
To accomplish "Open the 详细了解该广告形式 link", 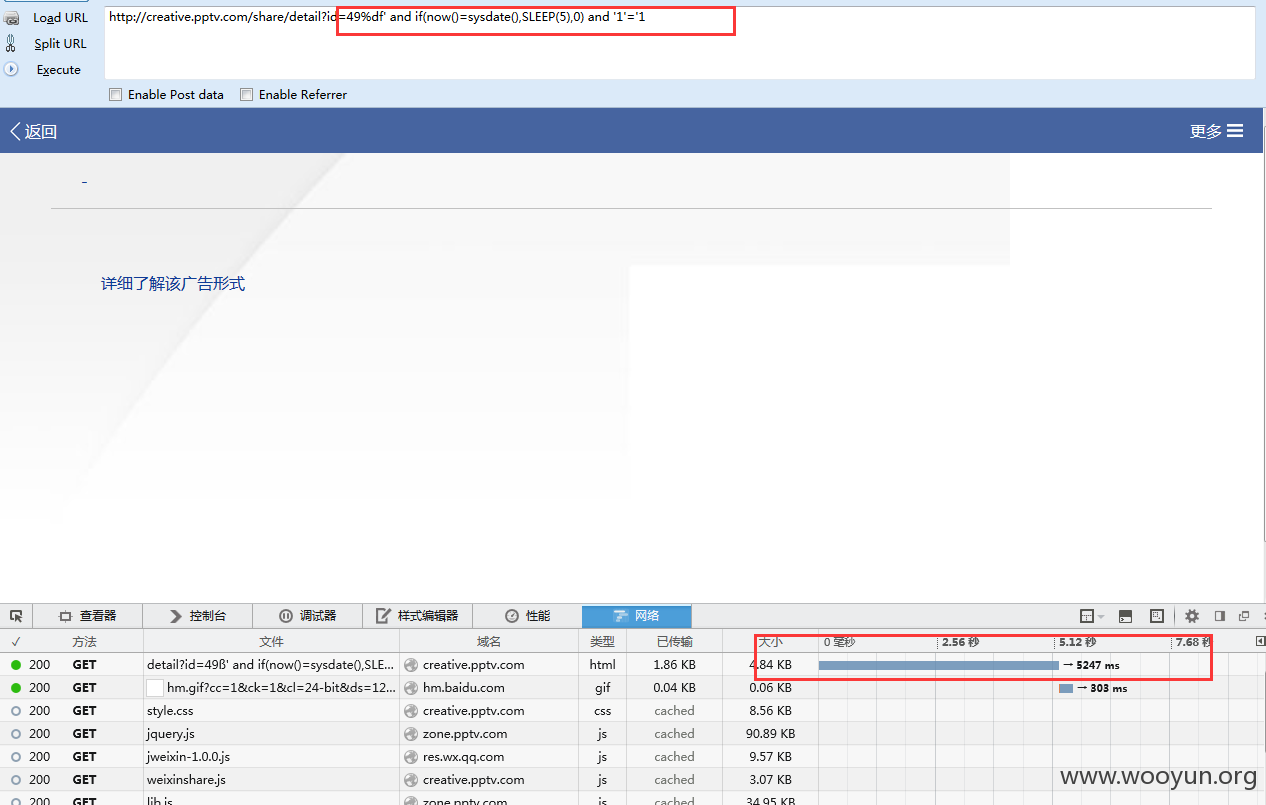I will (173, 284).
